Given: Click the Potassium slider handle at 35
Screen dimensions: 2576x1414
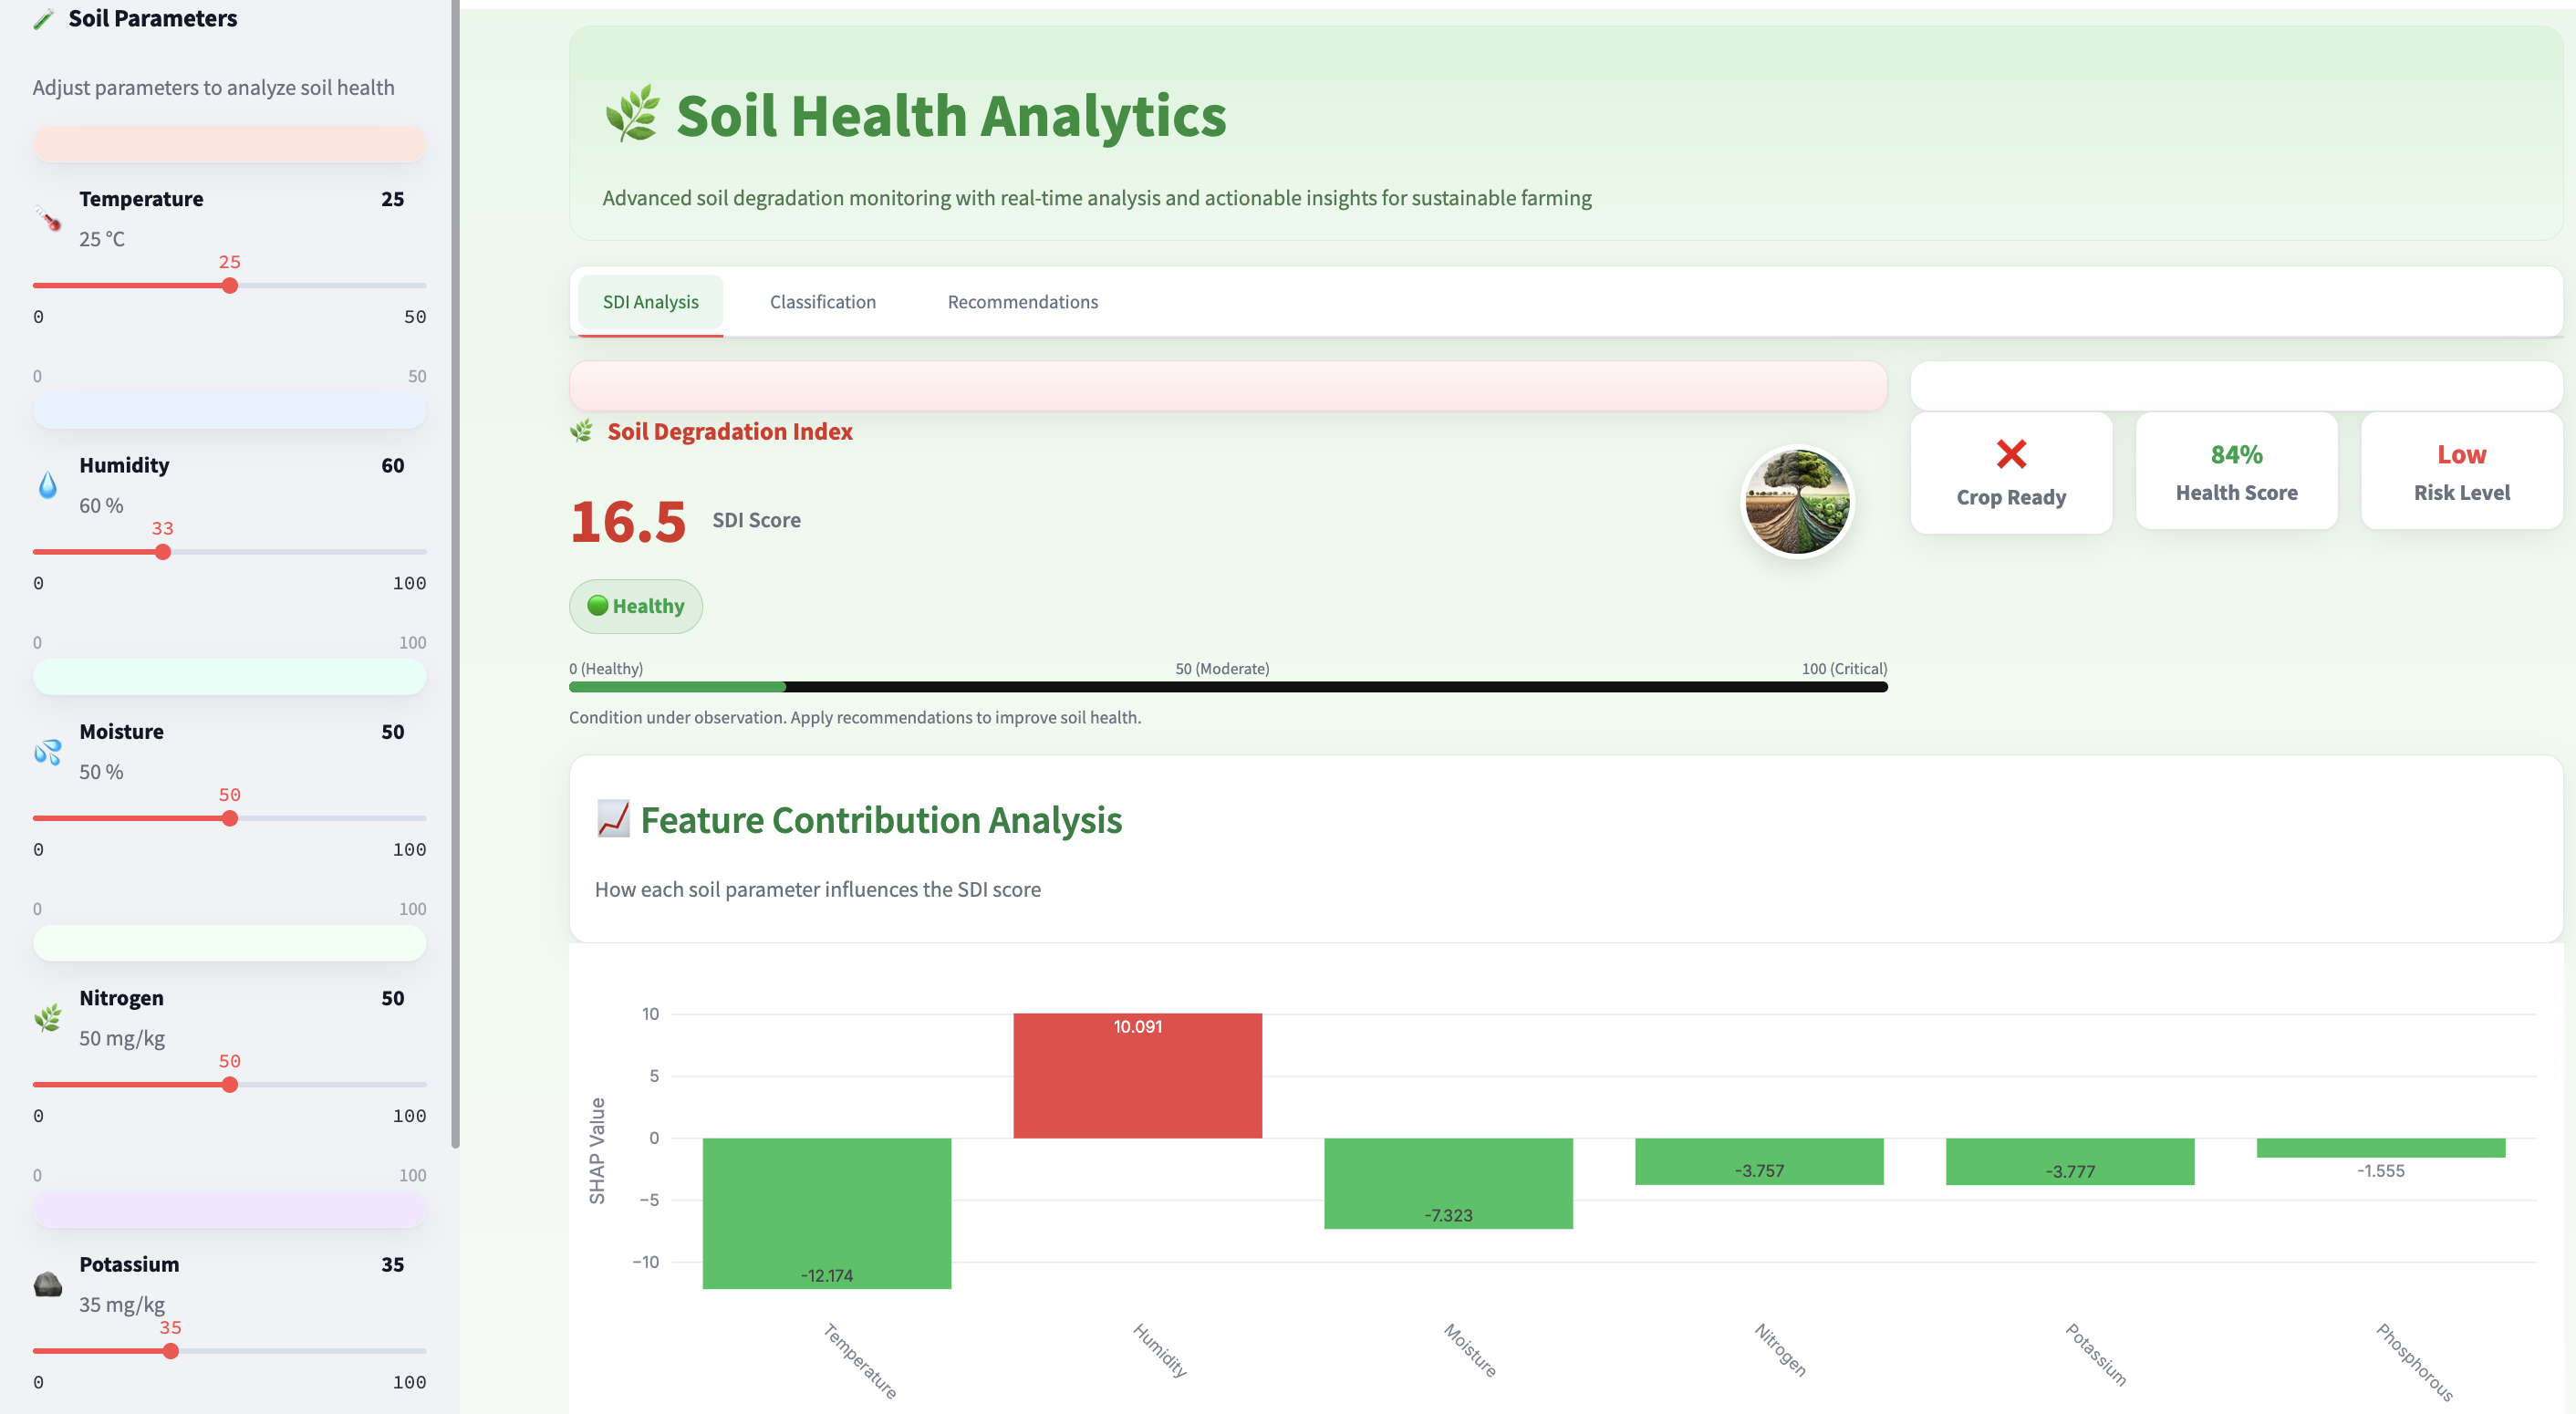Looking at the screenshot, I should pos(171,1351).
